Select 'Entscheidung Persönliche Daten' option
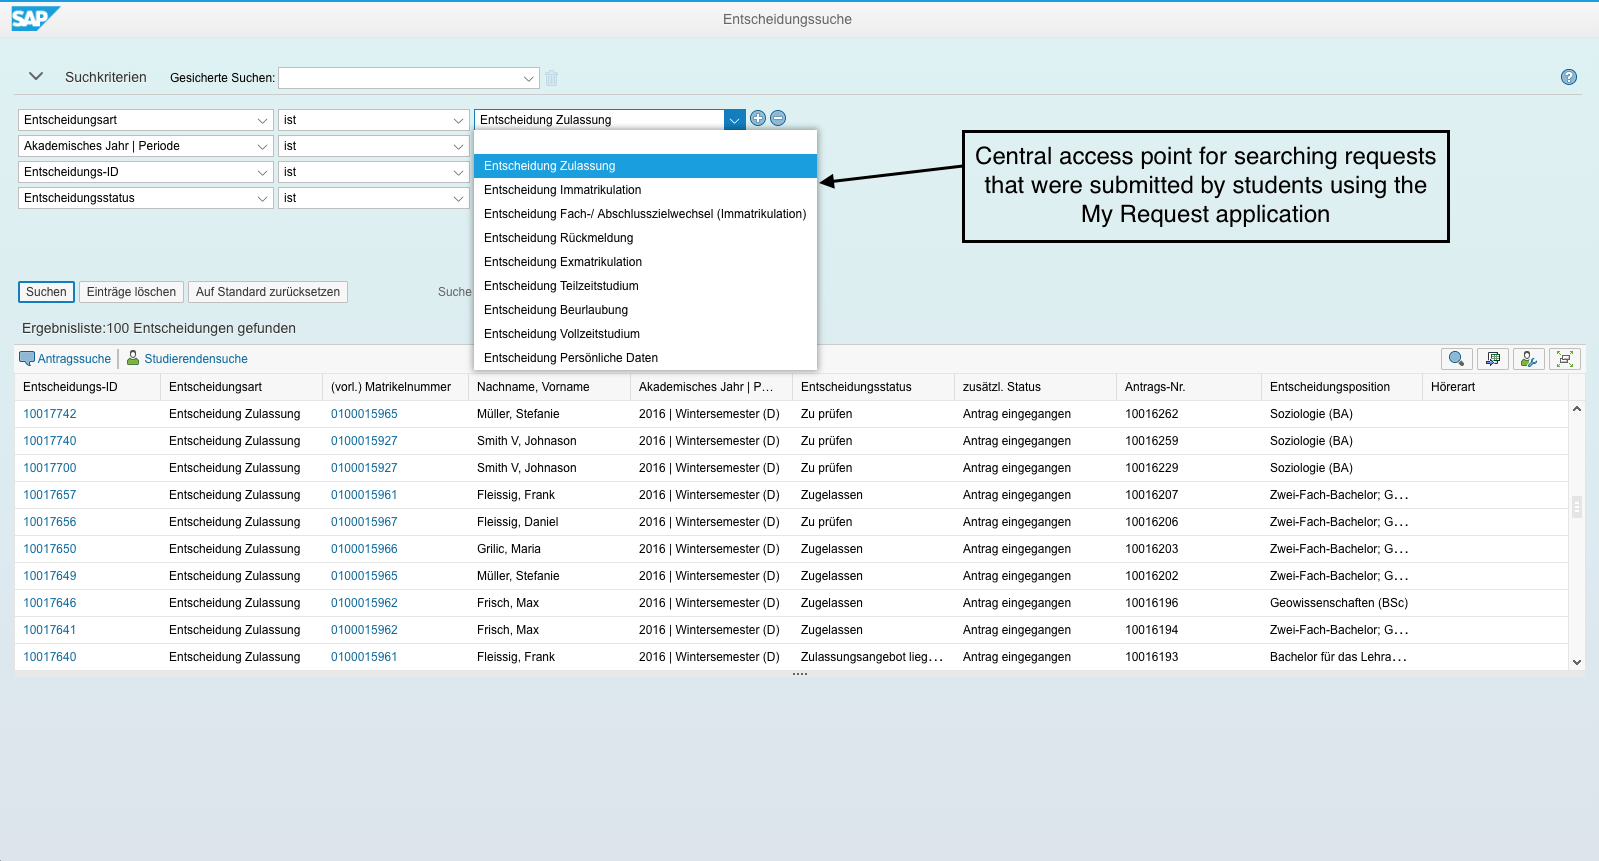Viewport: 1599px width, 861px height. pyautogui.click(x=646, y=358)
